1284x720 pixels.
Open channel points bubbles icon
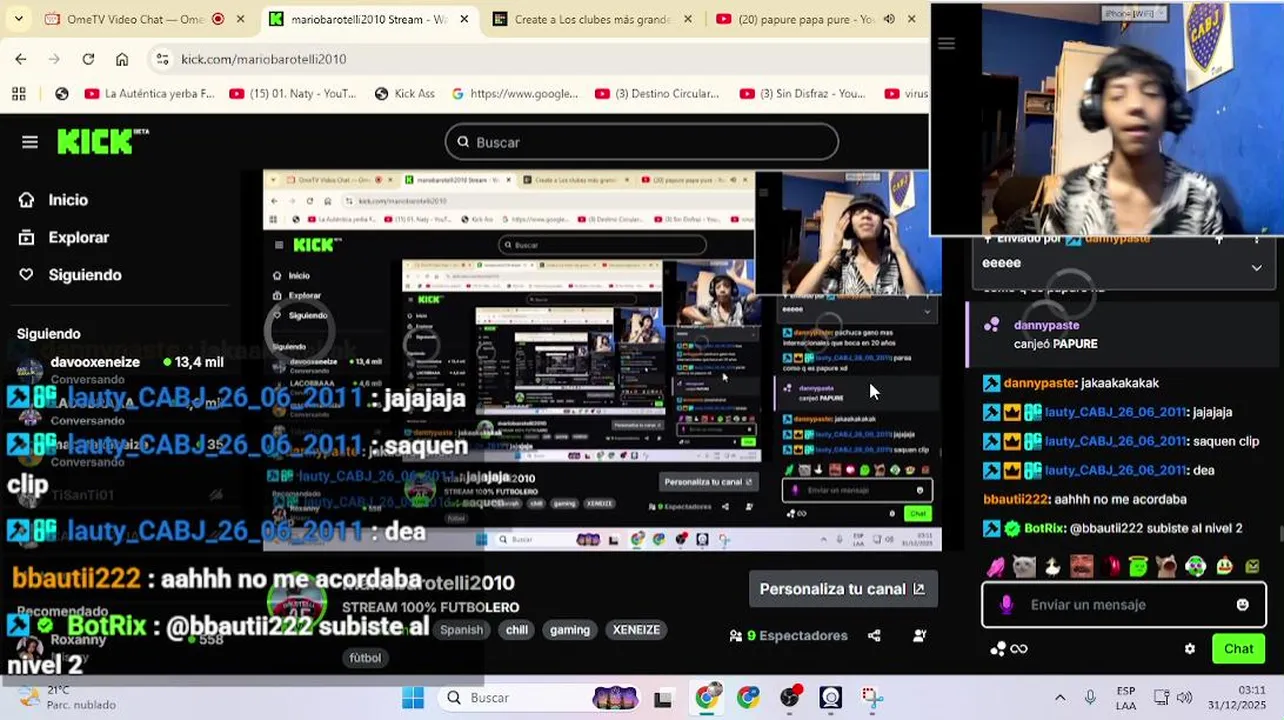[997, 649]
